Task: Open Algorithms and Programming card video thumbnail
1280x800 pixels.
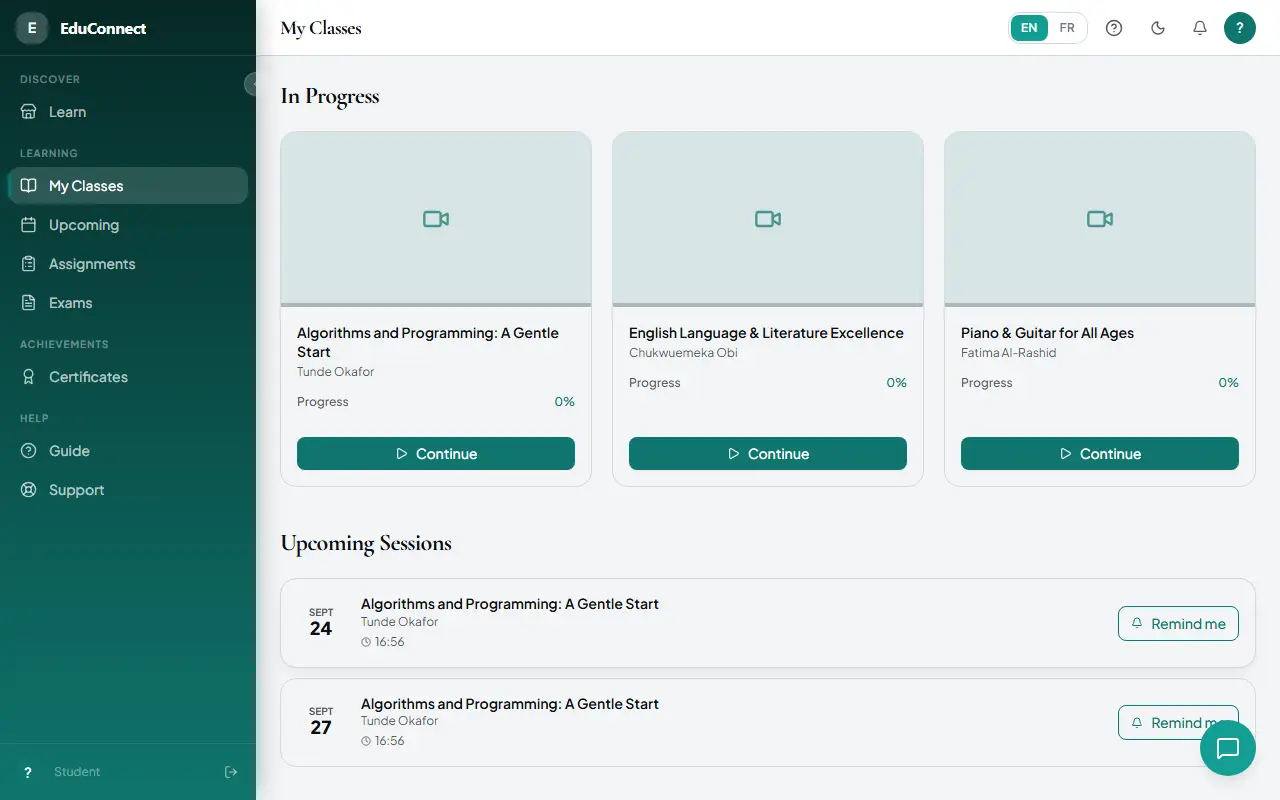Action: [x=436, y=218]
